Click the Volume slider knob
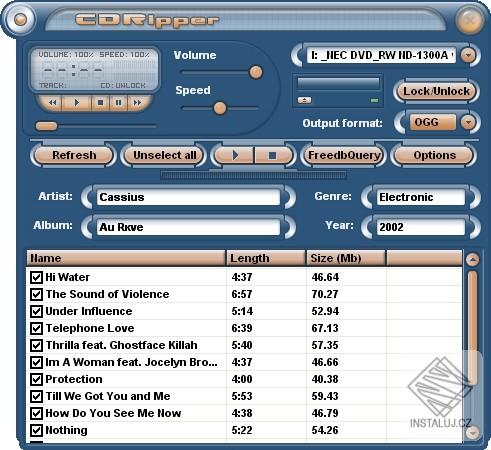Image resolution: width=491 pixels, height=450 pixels. (x=256, y=72)
